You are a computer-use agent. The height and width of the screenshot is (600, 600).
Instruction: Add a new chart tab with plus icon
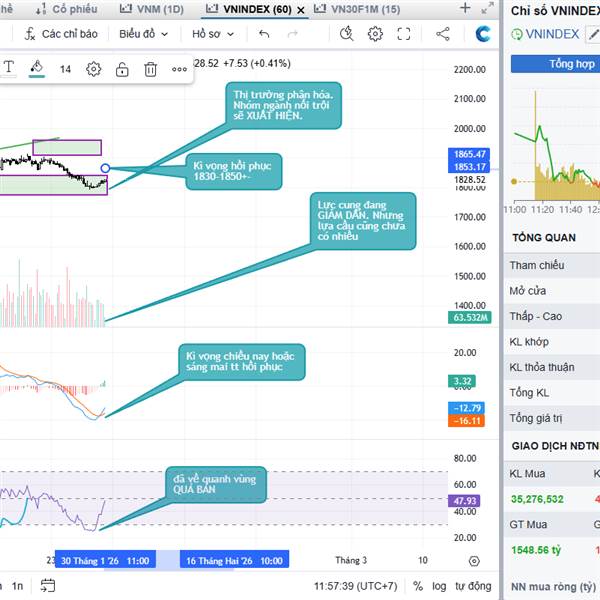[465, 8]
